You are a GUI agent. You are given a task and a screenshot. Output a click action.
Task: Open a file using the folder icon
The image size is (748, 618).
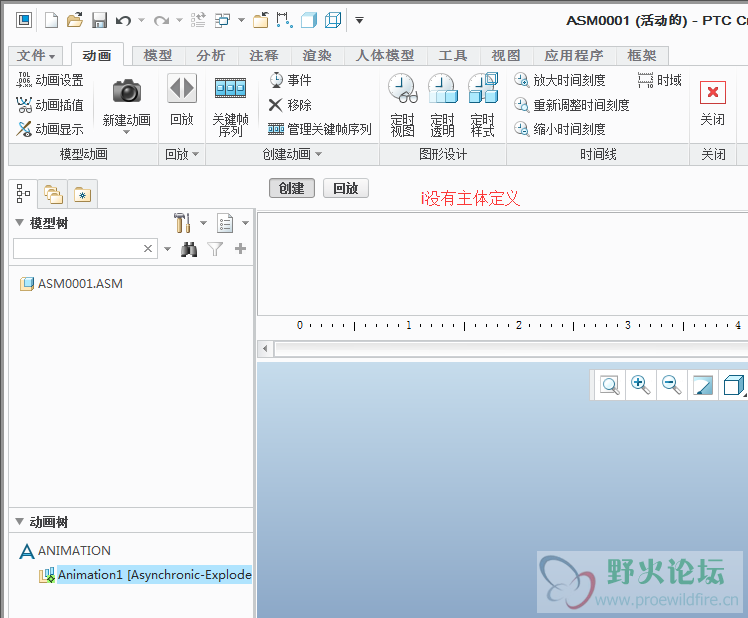coord(74,20)
